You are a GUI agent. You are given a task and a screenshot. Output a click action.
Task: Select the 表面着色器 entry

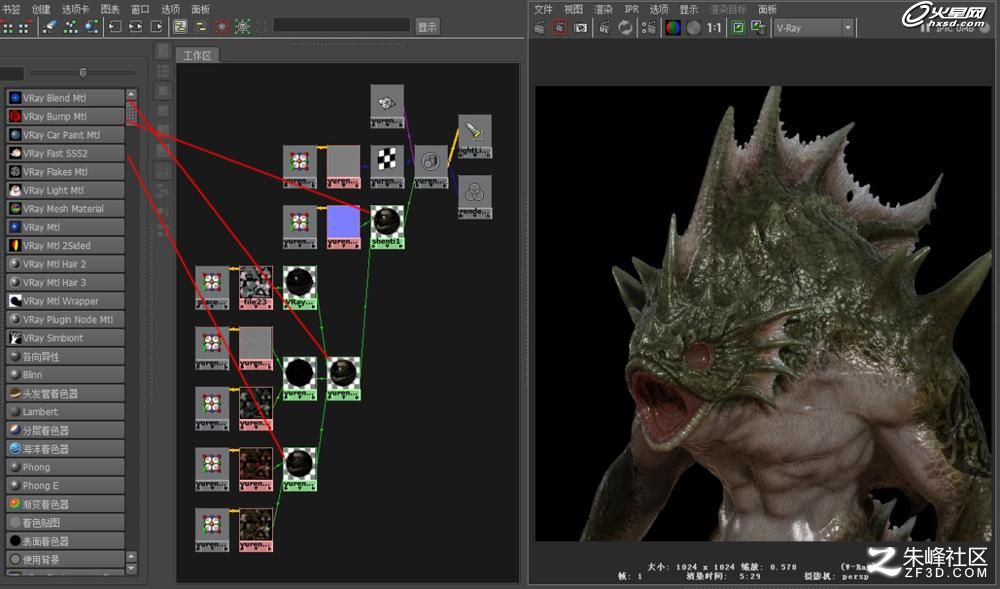65,541
